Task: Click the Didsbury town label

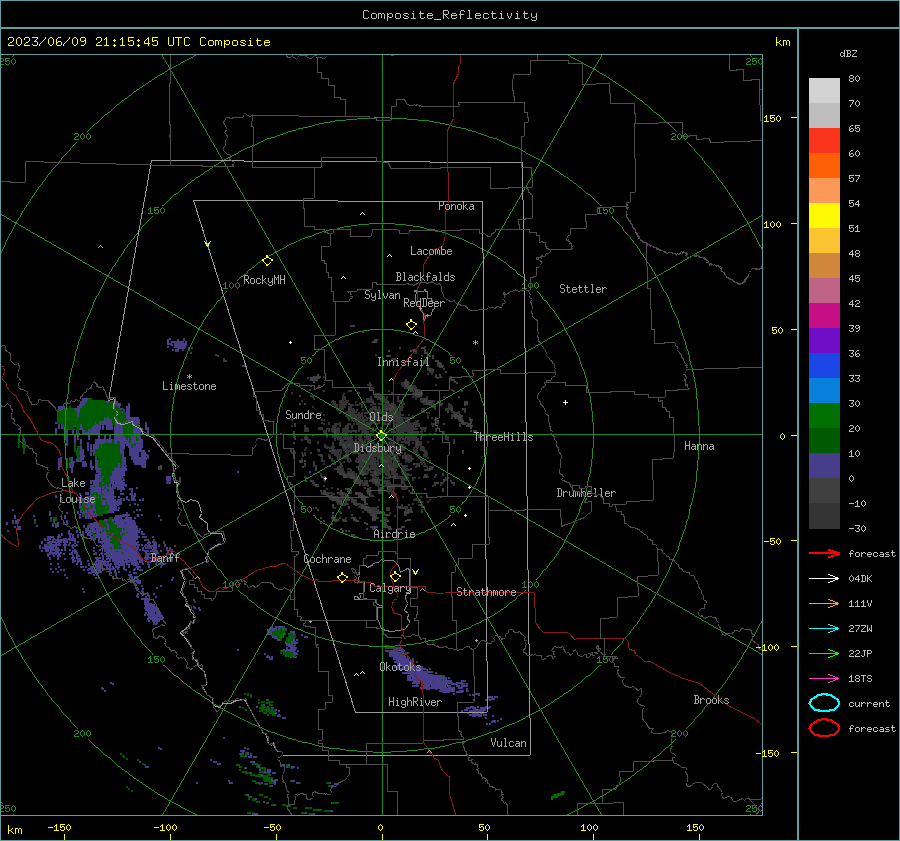Action: [x=377, y=448]
